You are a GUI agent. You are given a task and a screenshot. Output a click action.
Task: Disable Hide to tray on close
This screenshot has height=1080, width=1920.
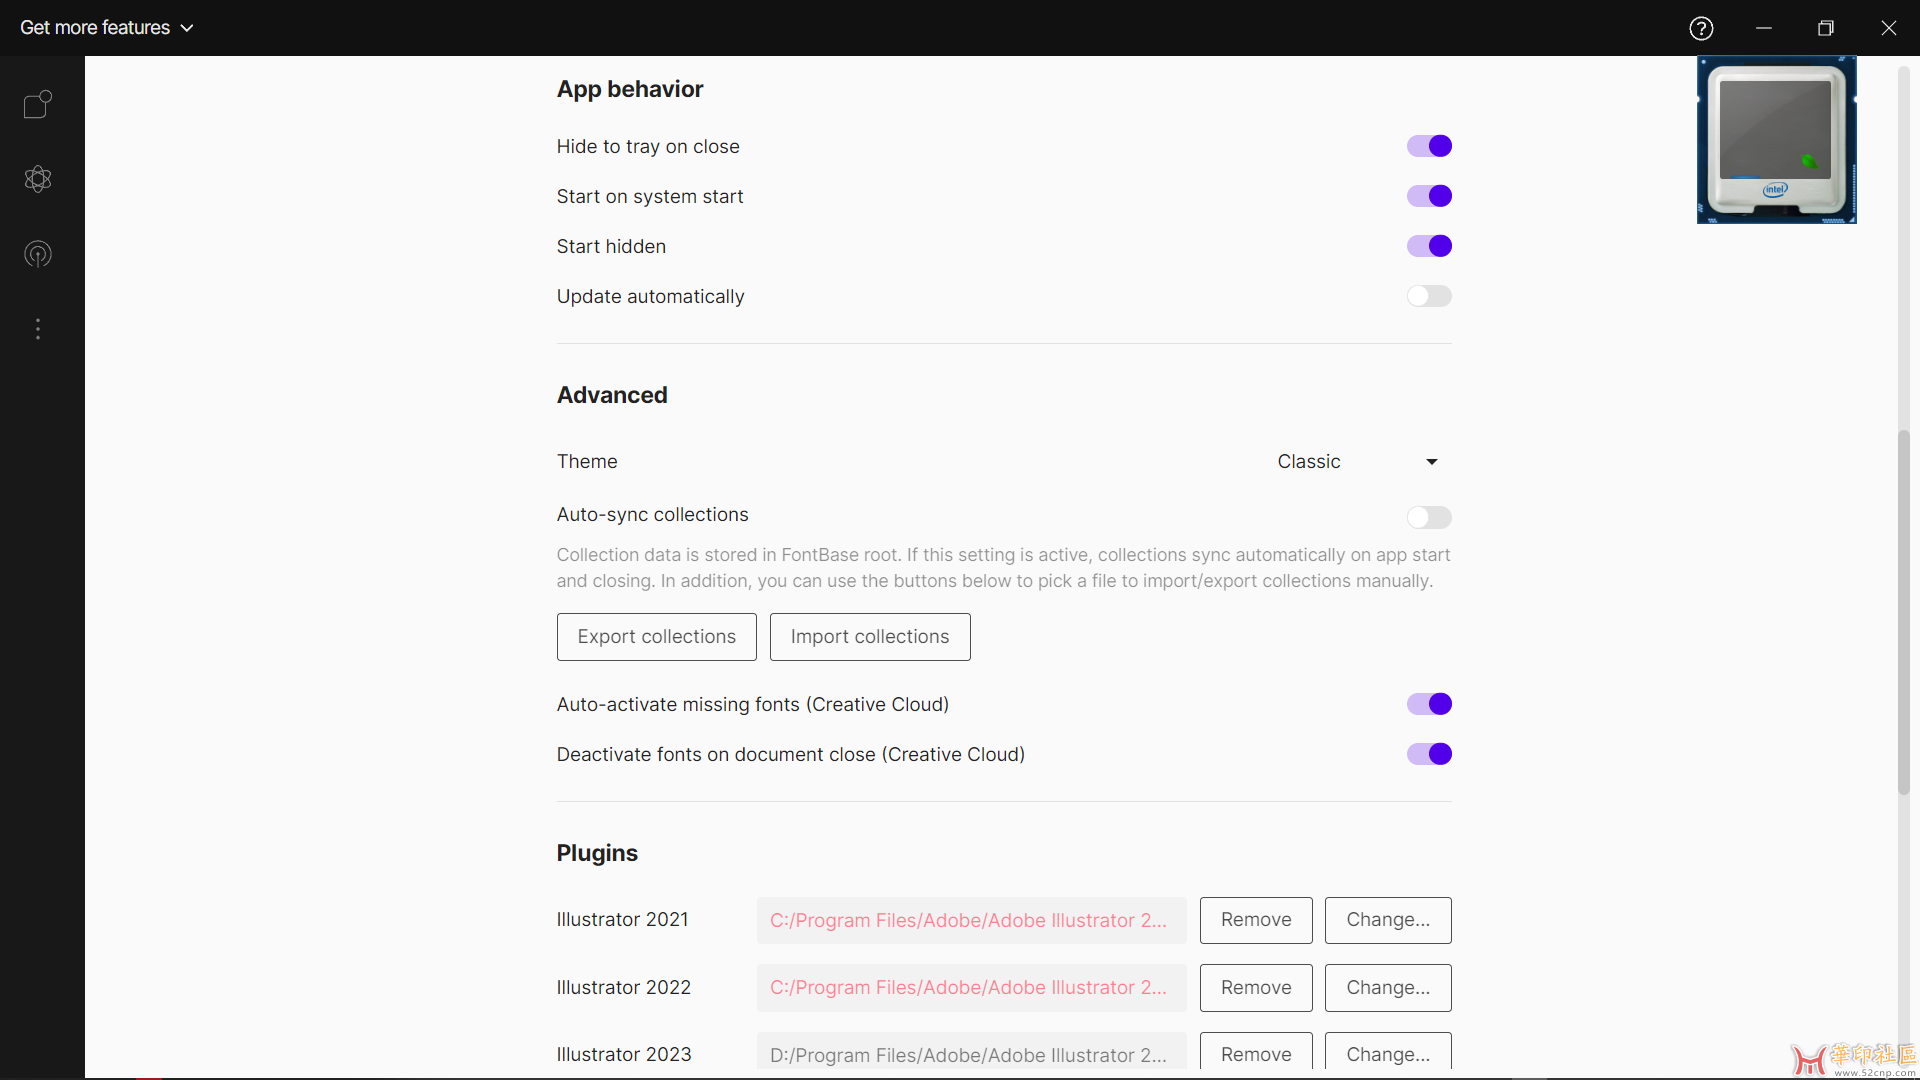tap(1429, 146)
